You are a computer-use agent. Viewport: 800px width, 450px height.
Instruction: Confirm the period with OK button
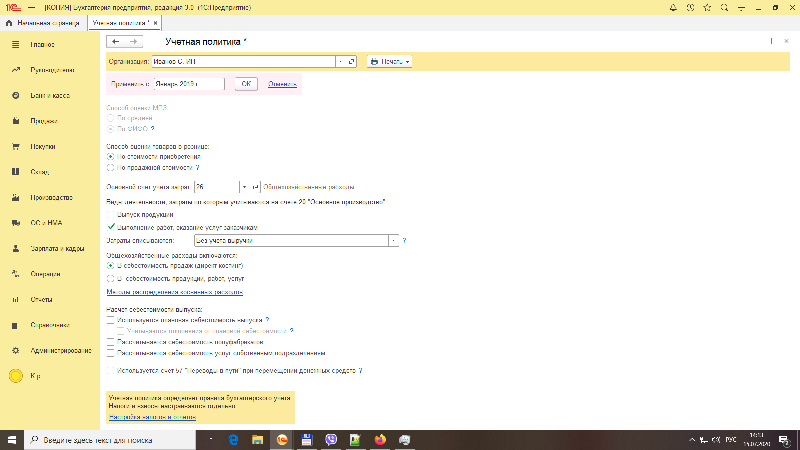(x=246, y=84)
